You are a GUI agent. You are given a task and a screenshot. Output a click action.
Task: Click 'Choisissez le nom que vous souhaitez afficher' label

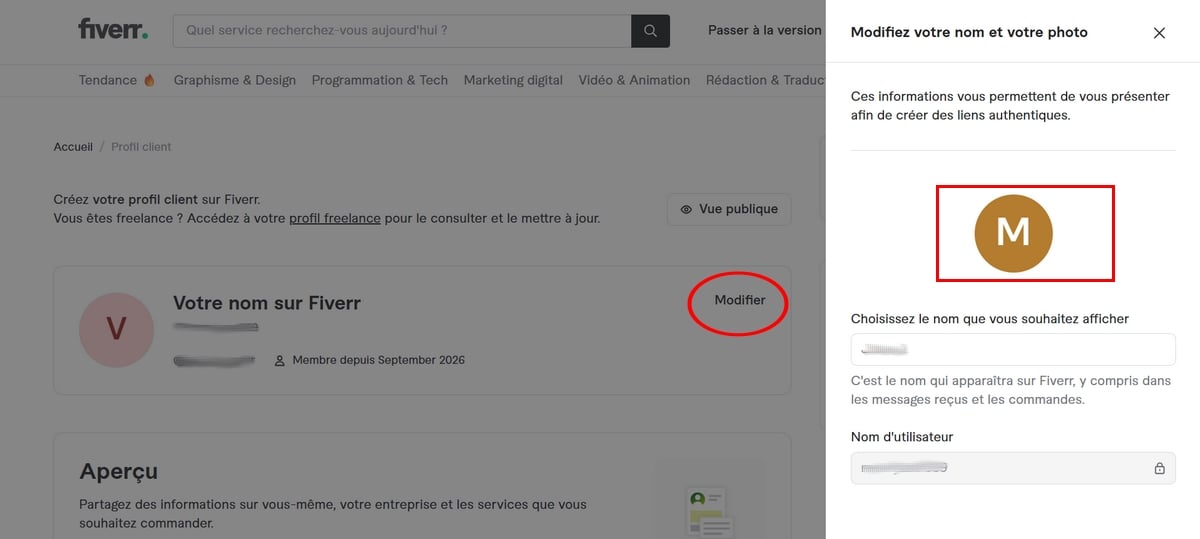(x=990, y=319)
